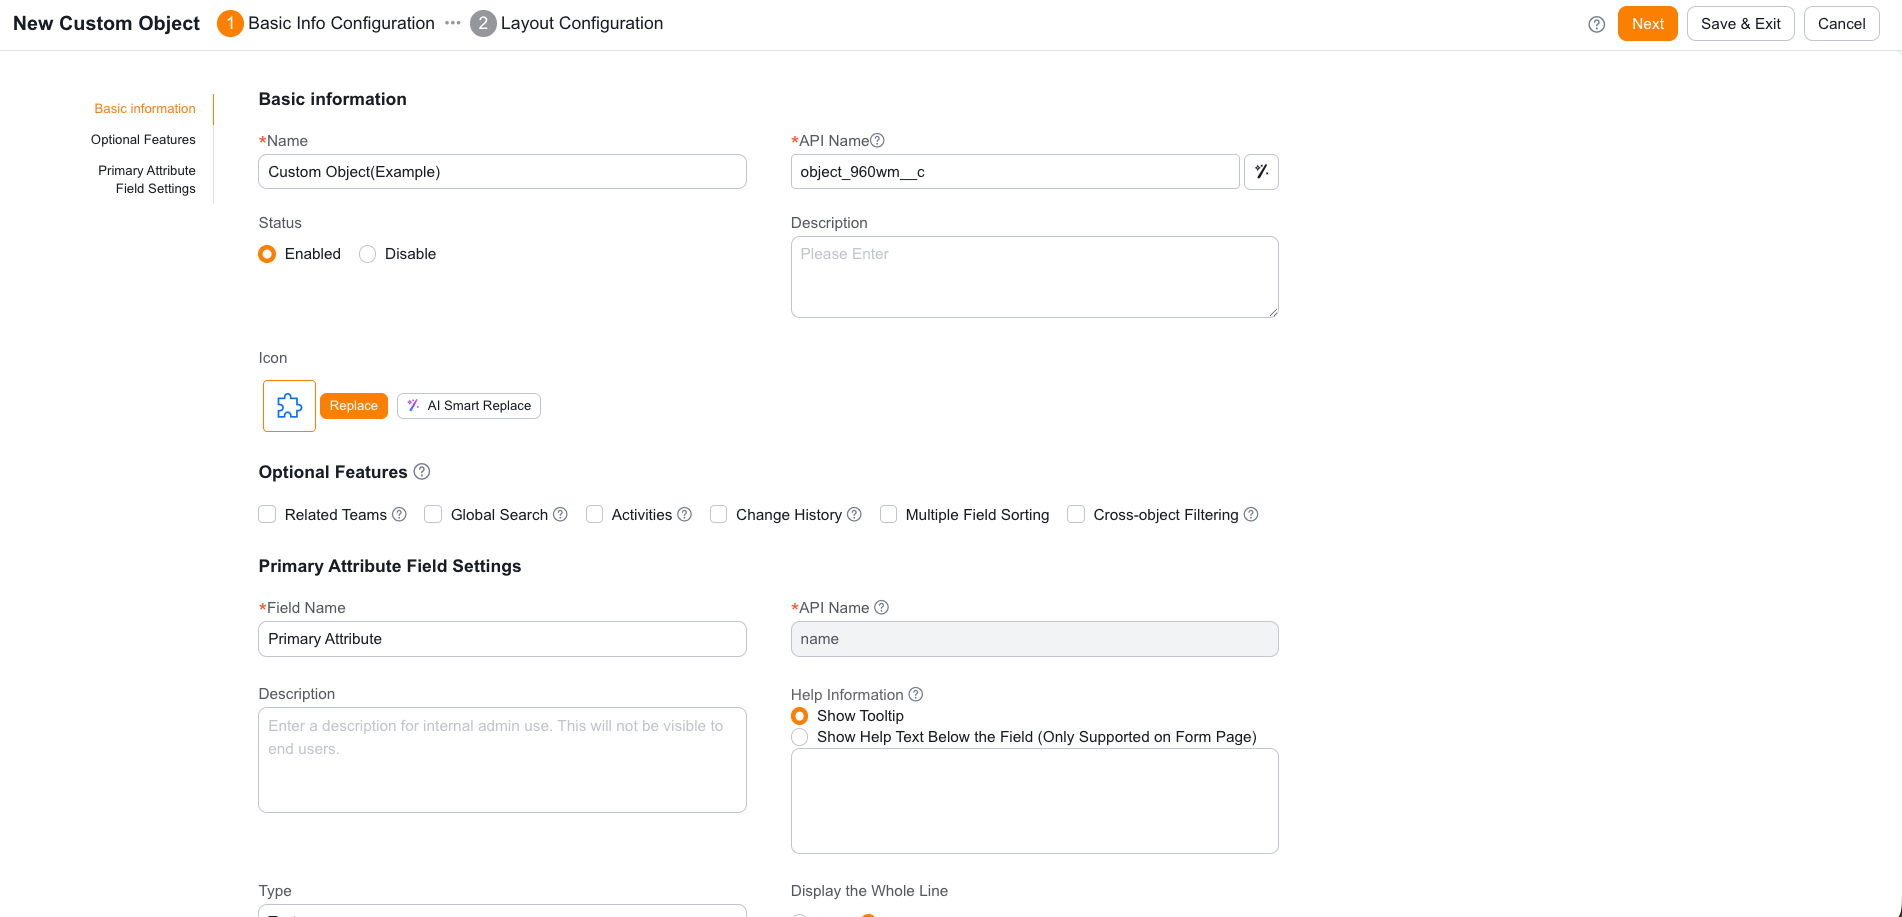The width and height of the screenshot is (1902, 917).
Task: Click the help icon beside Help Information
Action: coord(915,695)
